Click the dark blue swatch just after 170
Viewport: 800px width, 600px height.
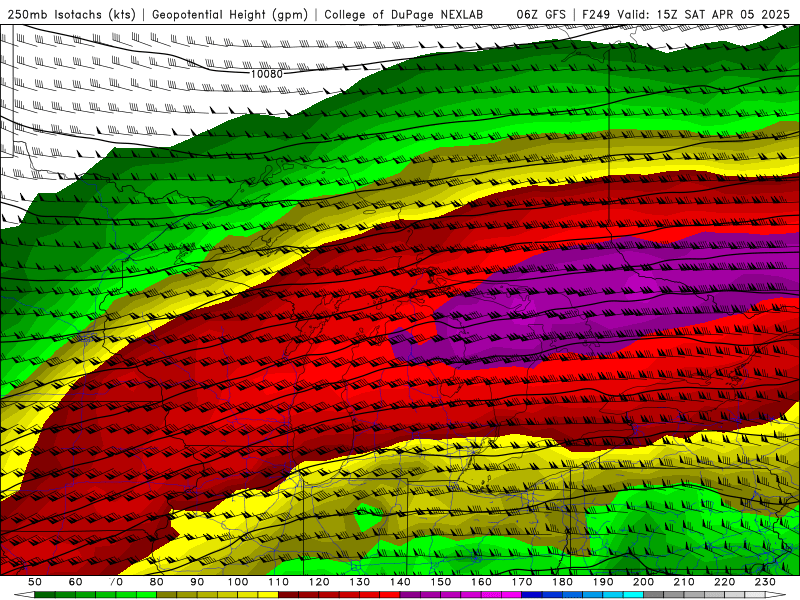pyautogui.click(x=532, y=595)
